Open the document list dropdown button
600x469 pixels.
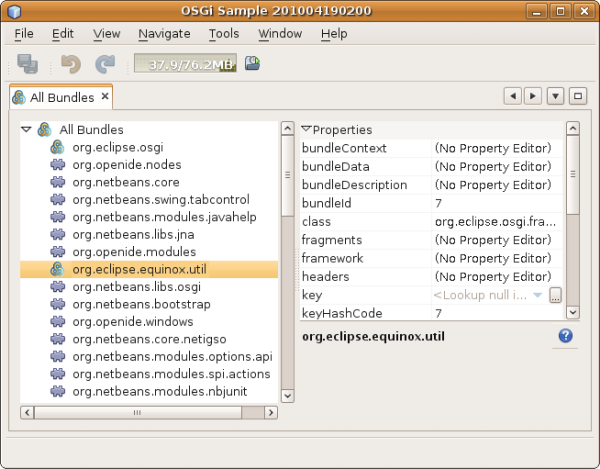(x=556, y=96)
